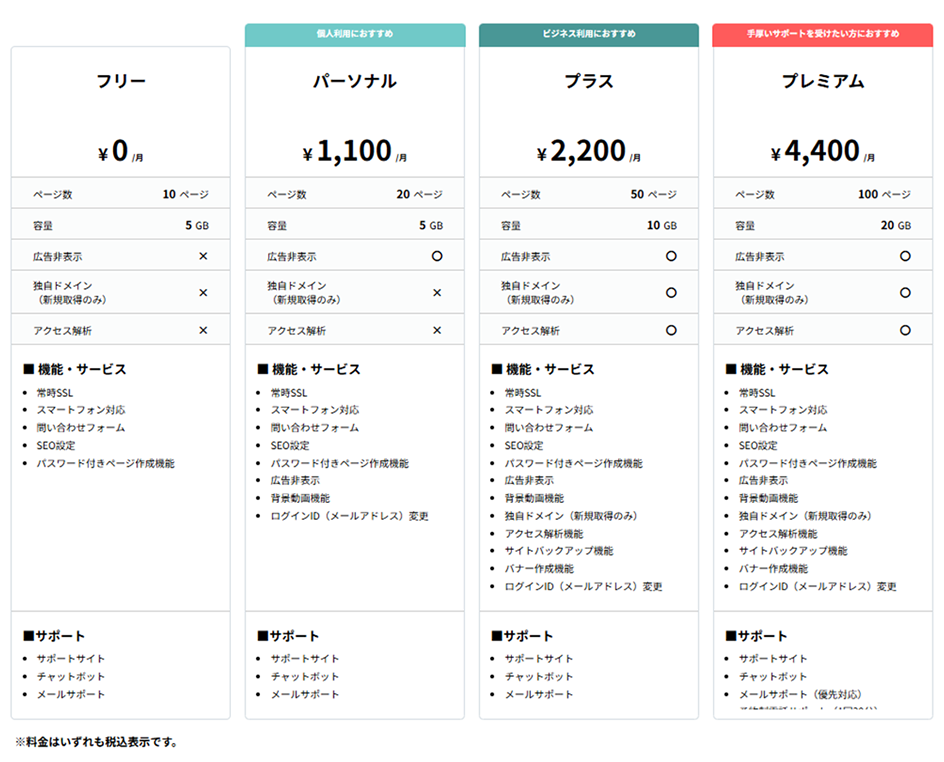Click the ○ mark for 広告非表示 in パーソナル plan

[x=437, y=256]
